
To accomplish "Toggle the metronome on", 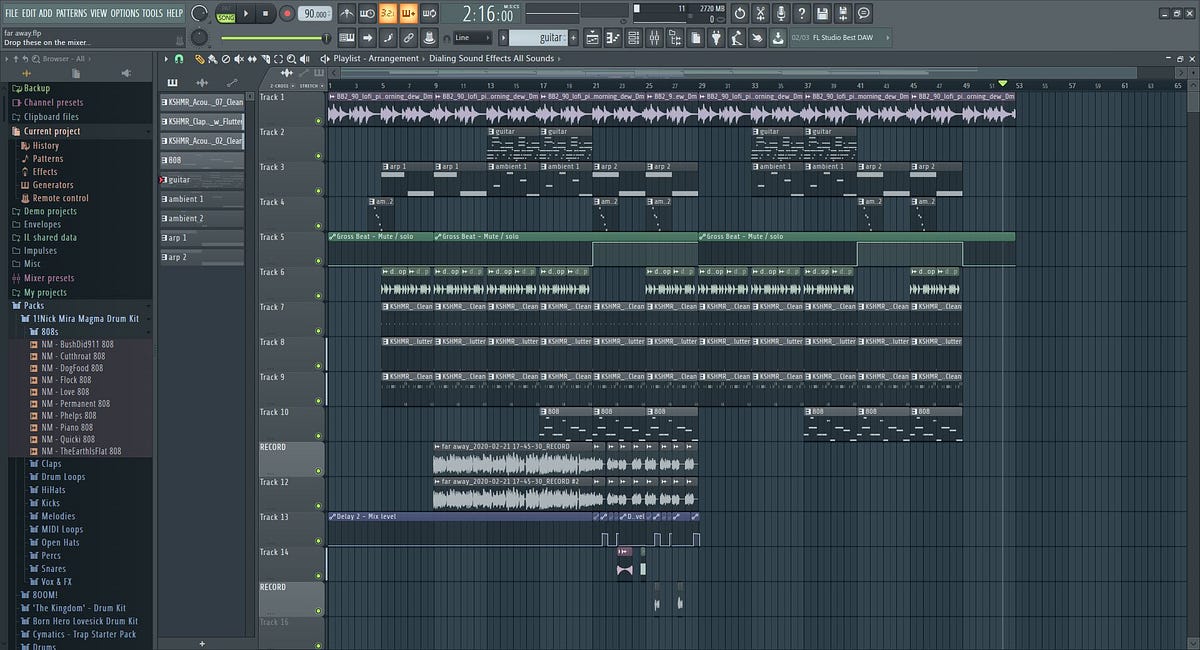I will tap(348, 12).
